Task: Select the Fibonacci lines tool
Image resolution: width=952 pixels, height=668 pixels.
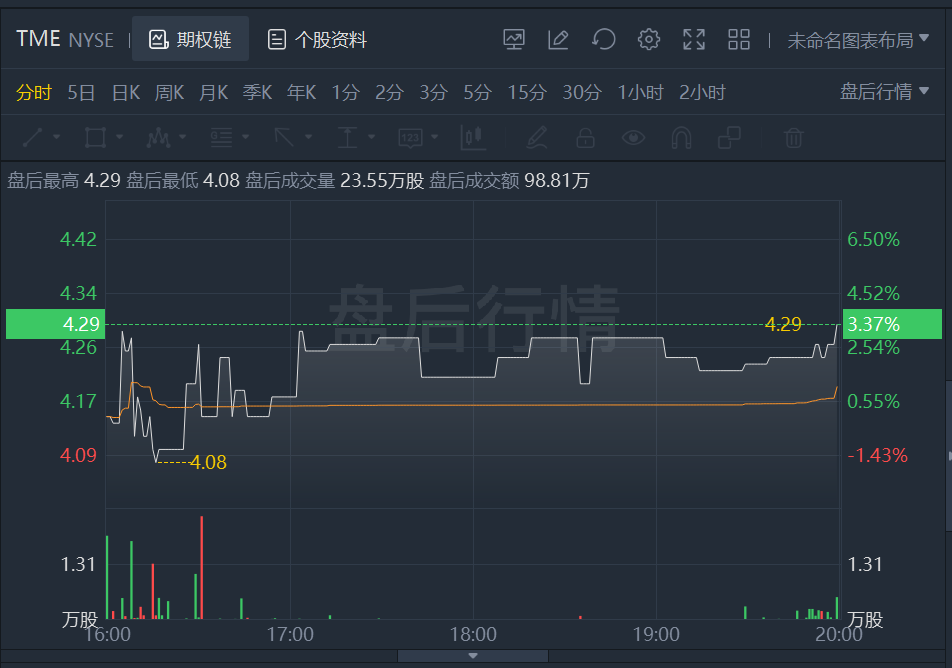Action: pos(222,138)
